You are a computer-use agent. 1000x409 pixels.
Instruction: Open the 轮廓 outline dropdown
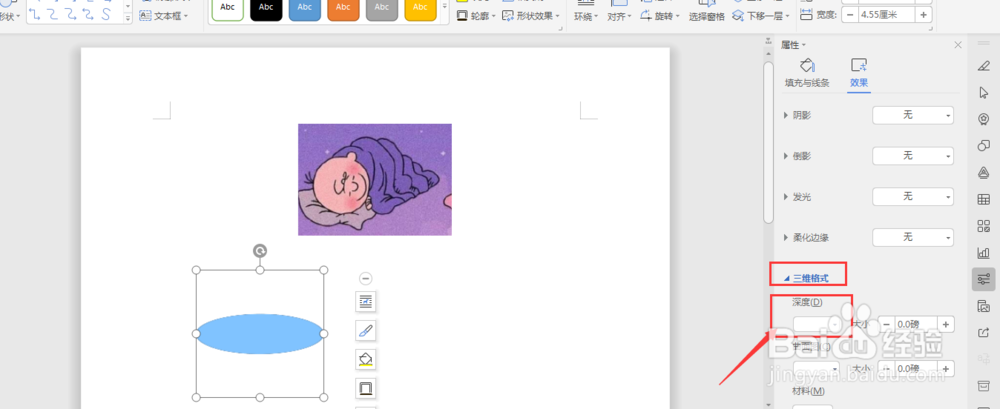[477, 16]
